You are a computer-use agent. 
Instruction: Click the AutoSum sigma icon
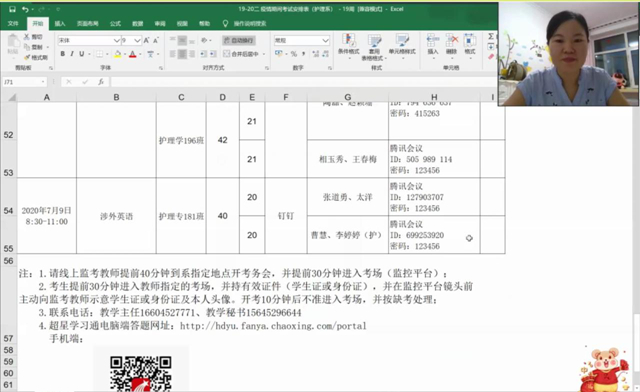[491, 36]
